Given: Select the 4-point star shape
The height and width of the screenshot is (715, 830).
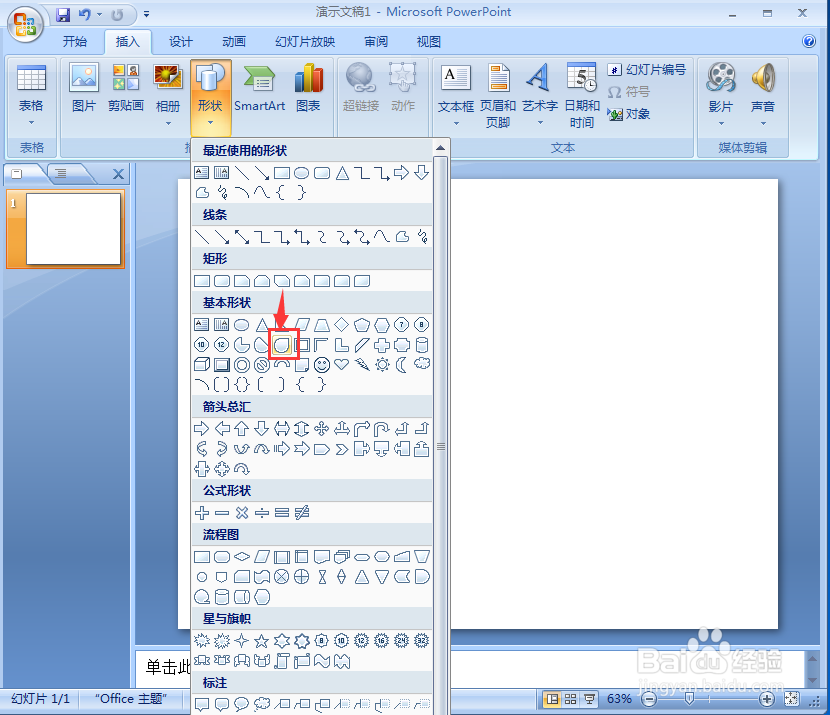Looking at the screenshot, I should click(242, 641).
